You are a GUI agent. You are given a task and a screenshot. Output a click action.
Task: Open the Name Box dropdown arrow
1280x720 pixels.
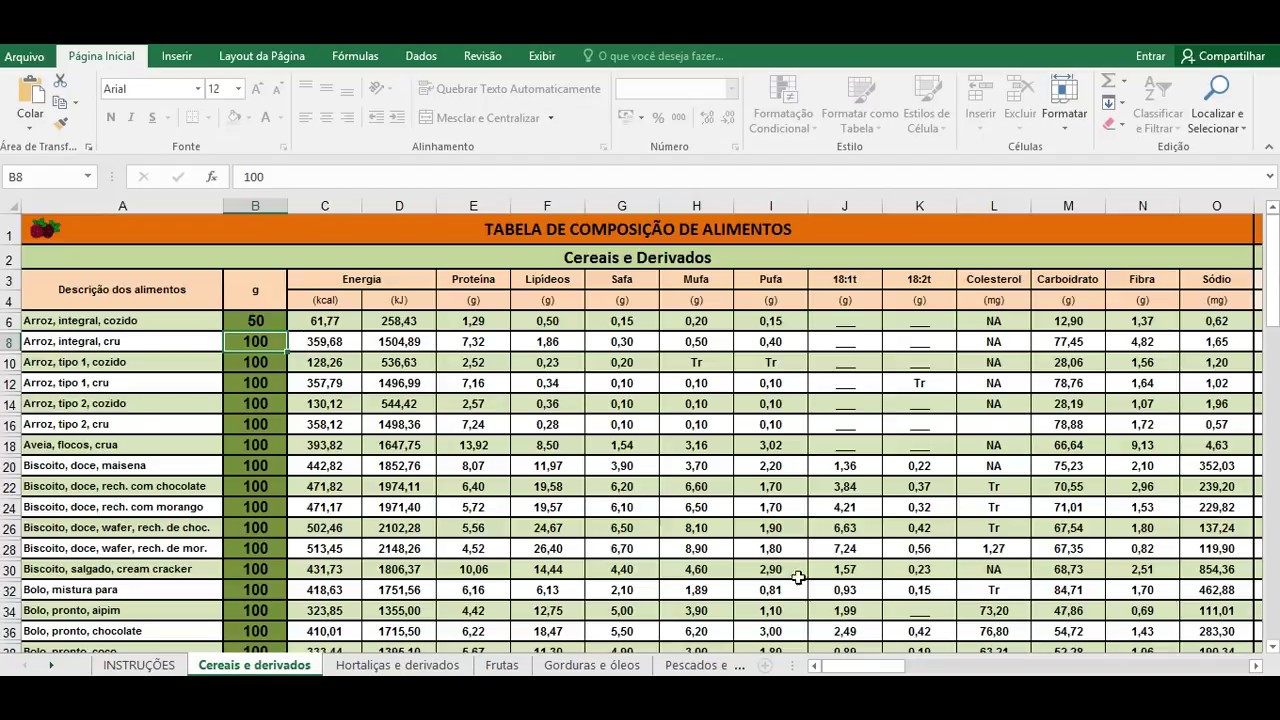[88, 177]
